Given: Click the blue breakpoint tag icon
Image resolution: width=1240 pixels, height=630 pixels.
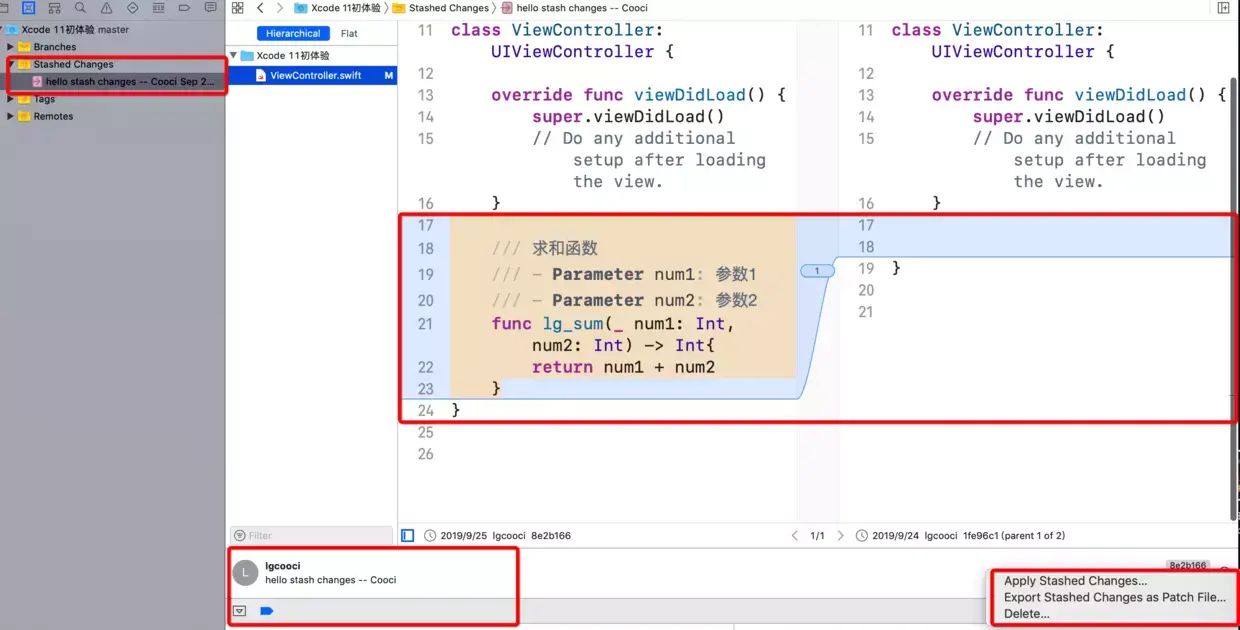Looking at the screenshot, I should point(266,611).
